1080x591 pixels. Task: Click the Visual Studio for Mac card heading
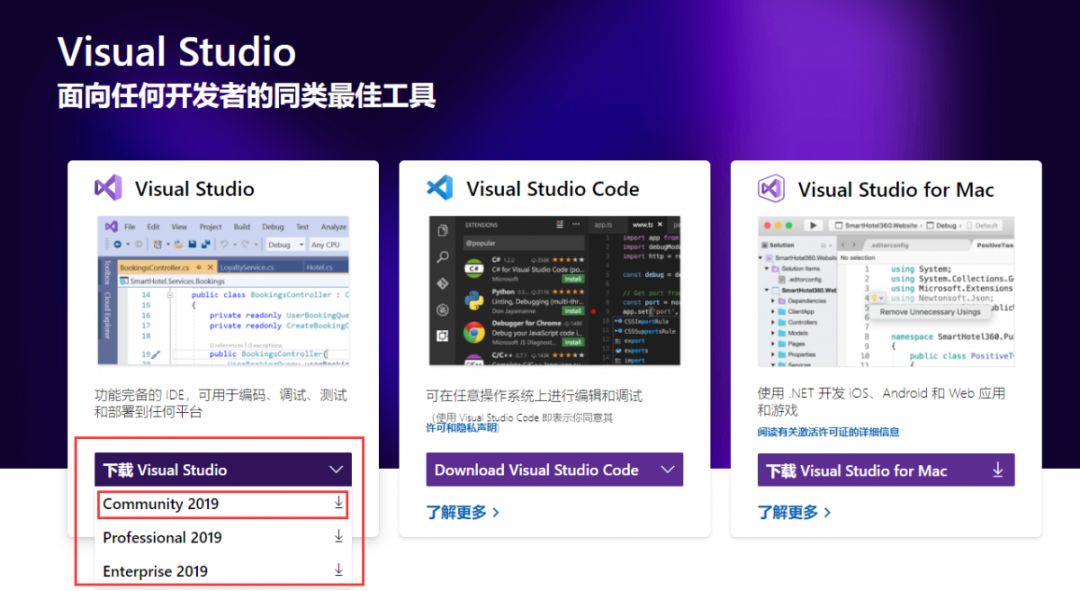point(895,189)
